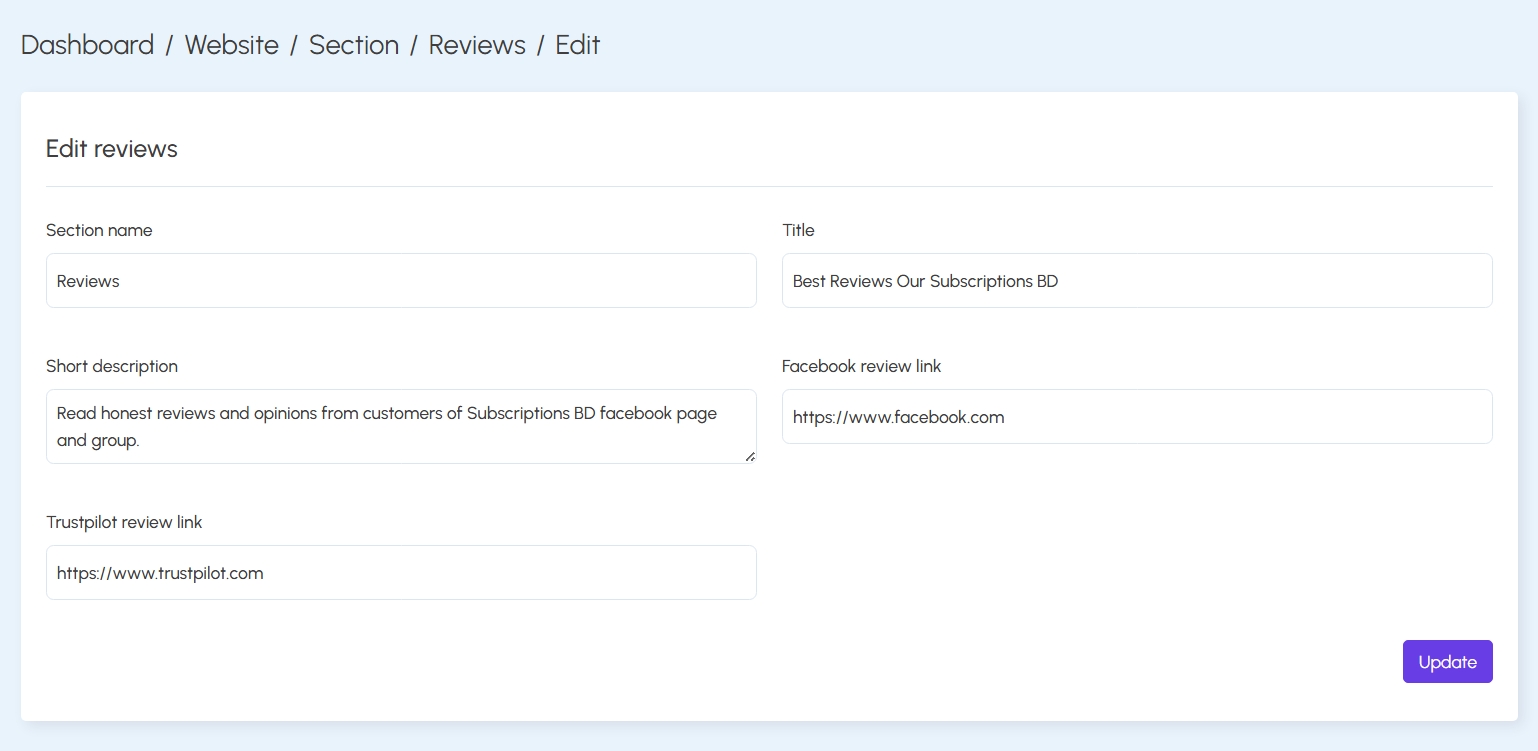Screen dimensions: 1538x751
Task: Open the Reviews breadcrumb link
Action: 477,45
